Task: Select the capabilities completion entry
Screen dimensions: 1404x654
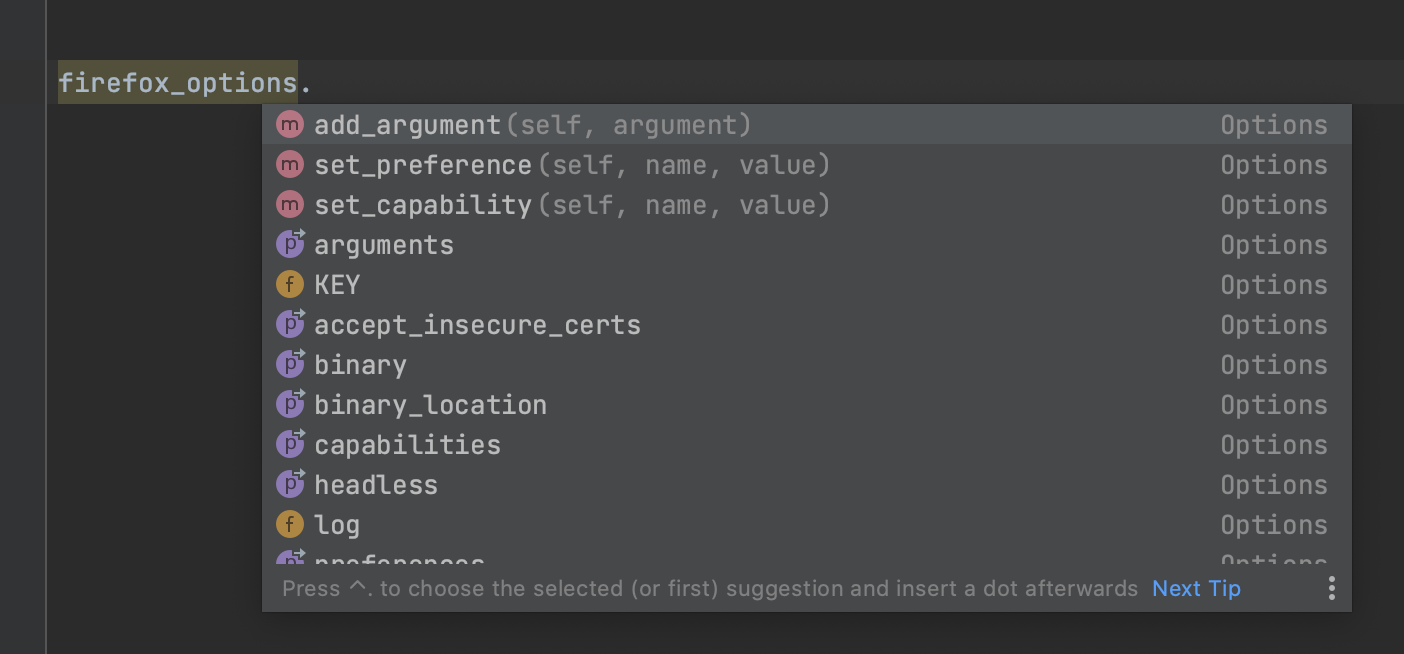Action: 407,445
